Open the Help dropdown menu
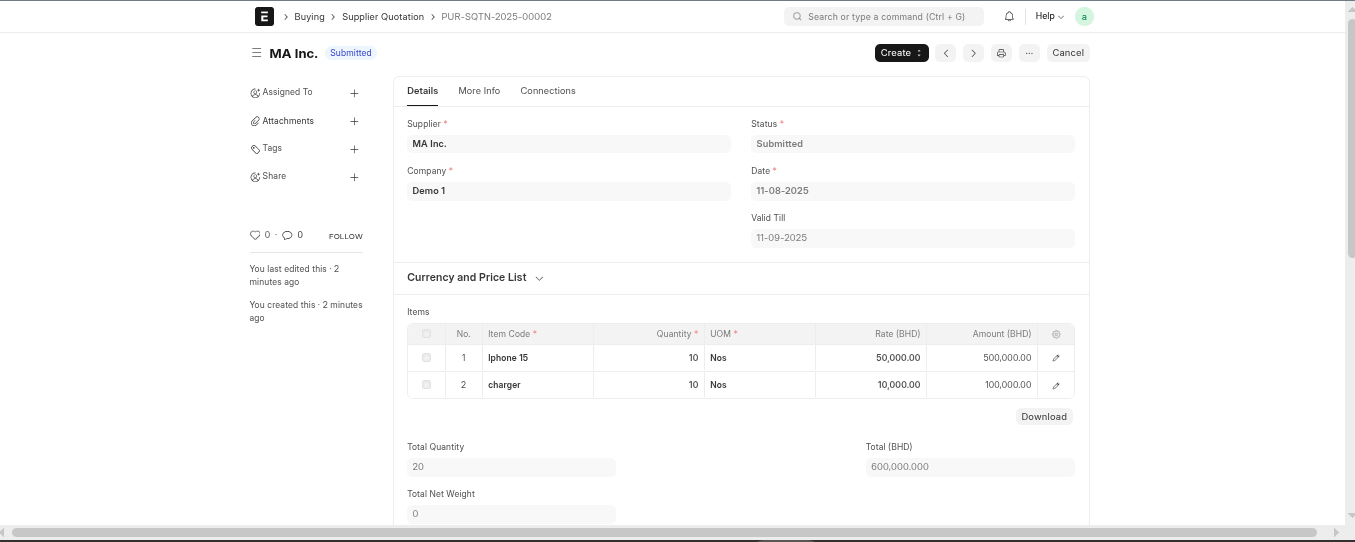This screenshot has height=542, width=1355. coord(1049,17)
